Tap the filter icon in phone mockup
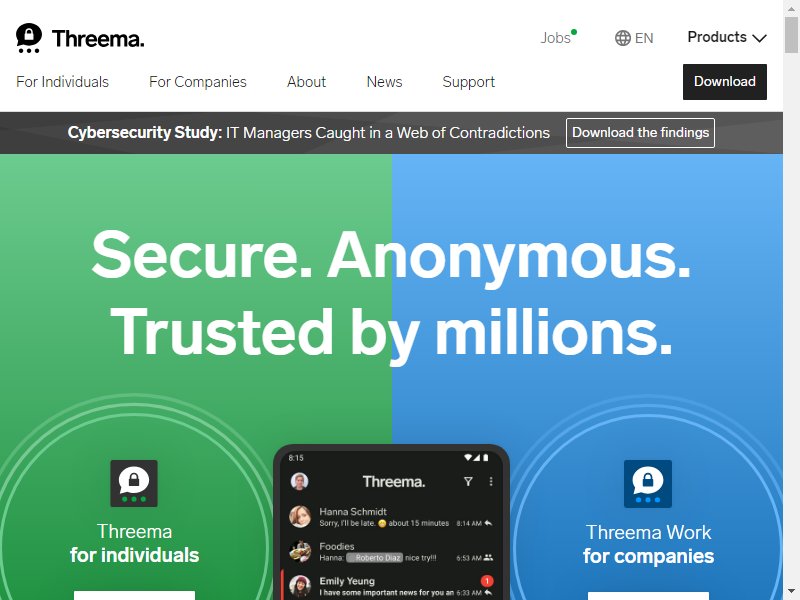The height and width of the screenshot is (600, 800). pyautogui.click(x=468, y=481)
